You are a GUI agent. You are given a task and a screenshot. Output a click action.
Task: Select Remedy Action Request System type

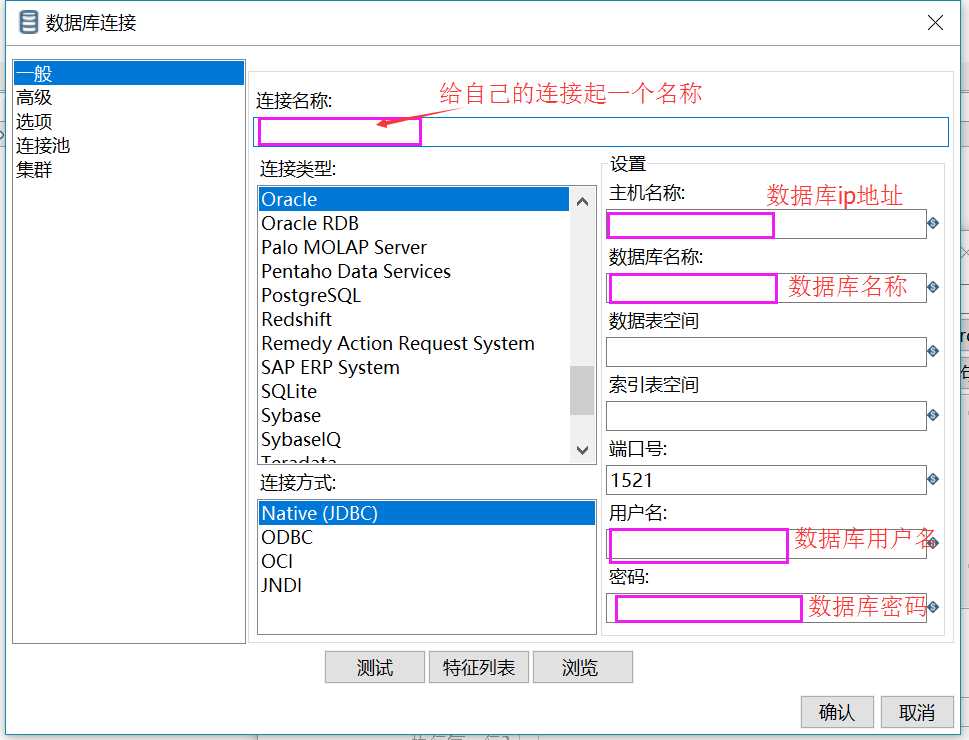pos(413,343)
